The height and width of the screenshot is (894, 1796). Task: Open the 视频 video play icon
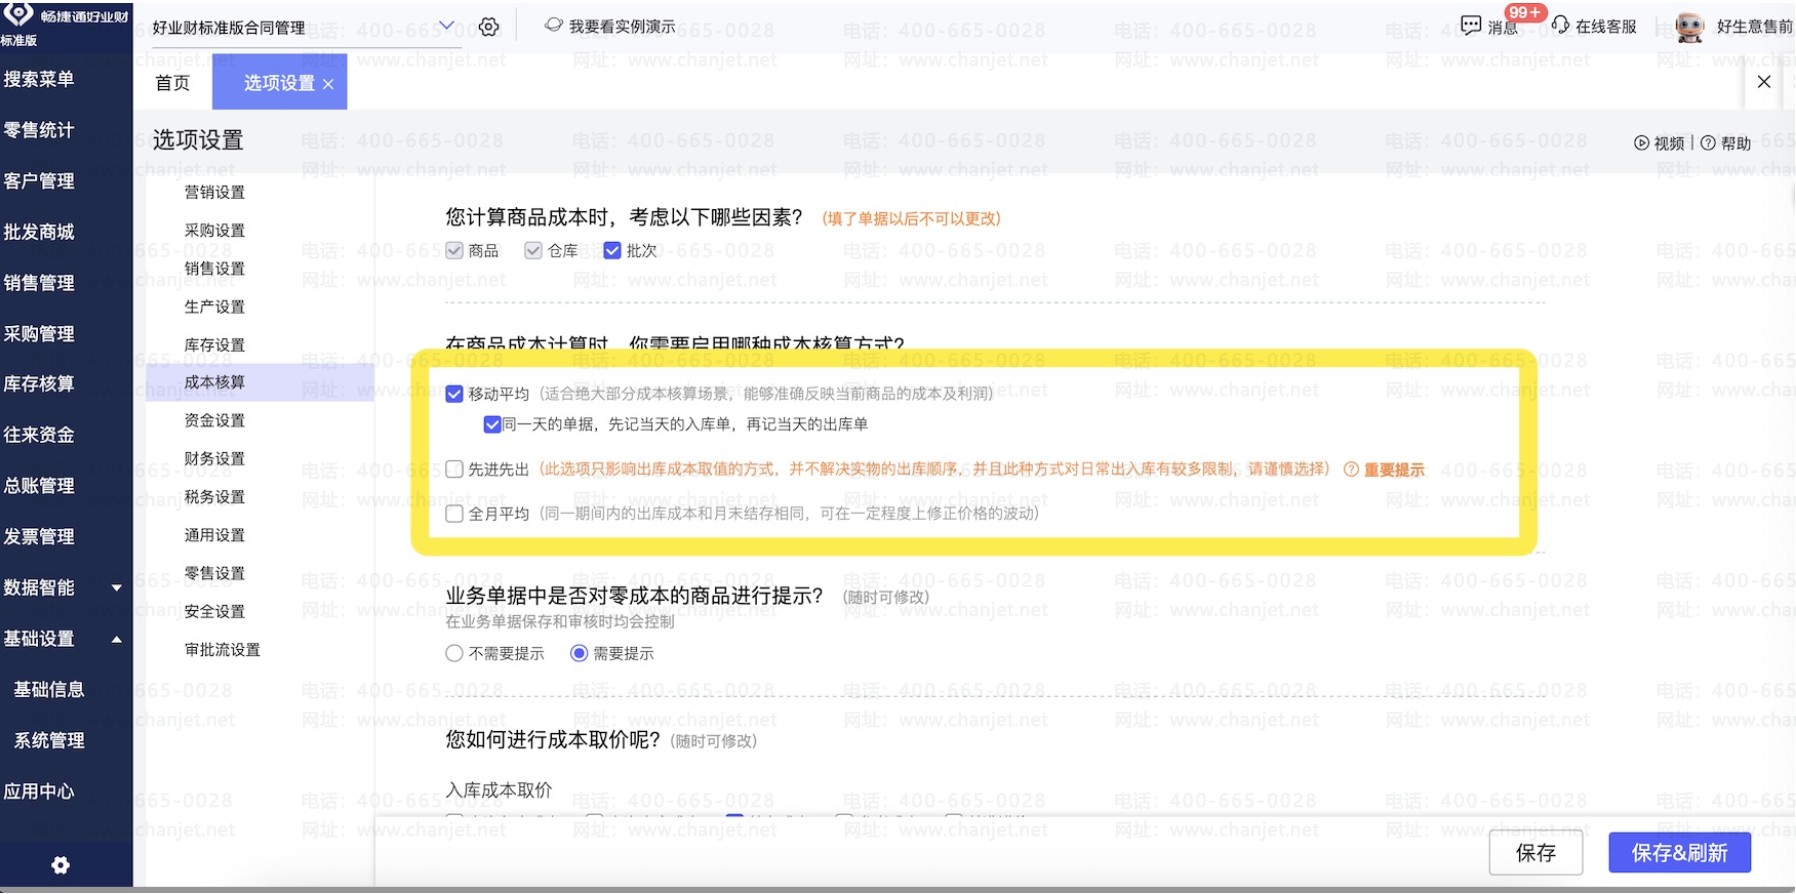click(1641, 143)
